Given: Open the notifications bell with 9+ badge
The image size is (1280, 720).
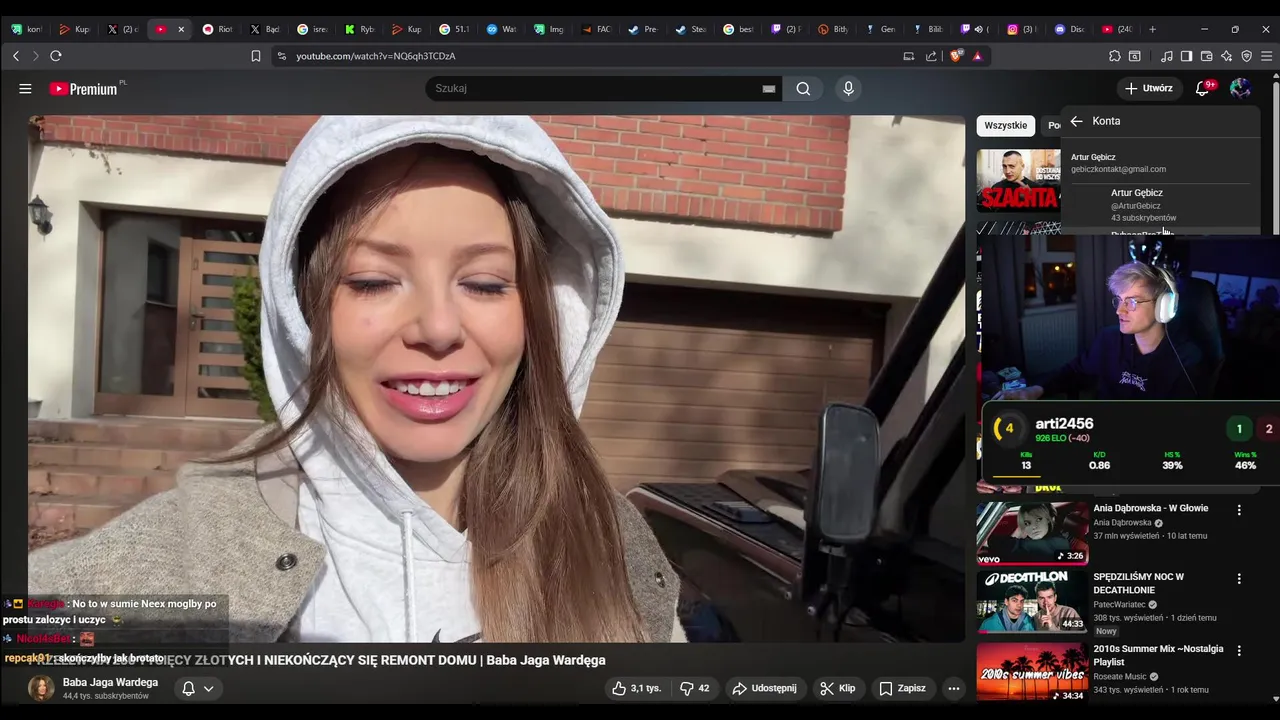Looking at the screenshot, I should click(x=1203, y=88).
